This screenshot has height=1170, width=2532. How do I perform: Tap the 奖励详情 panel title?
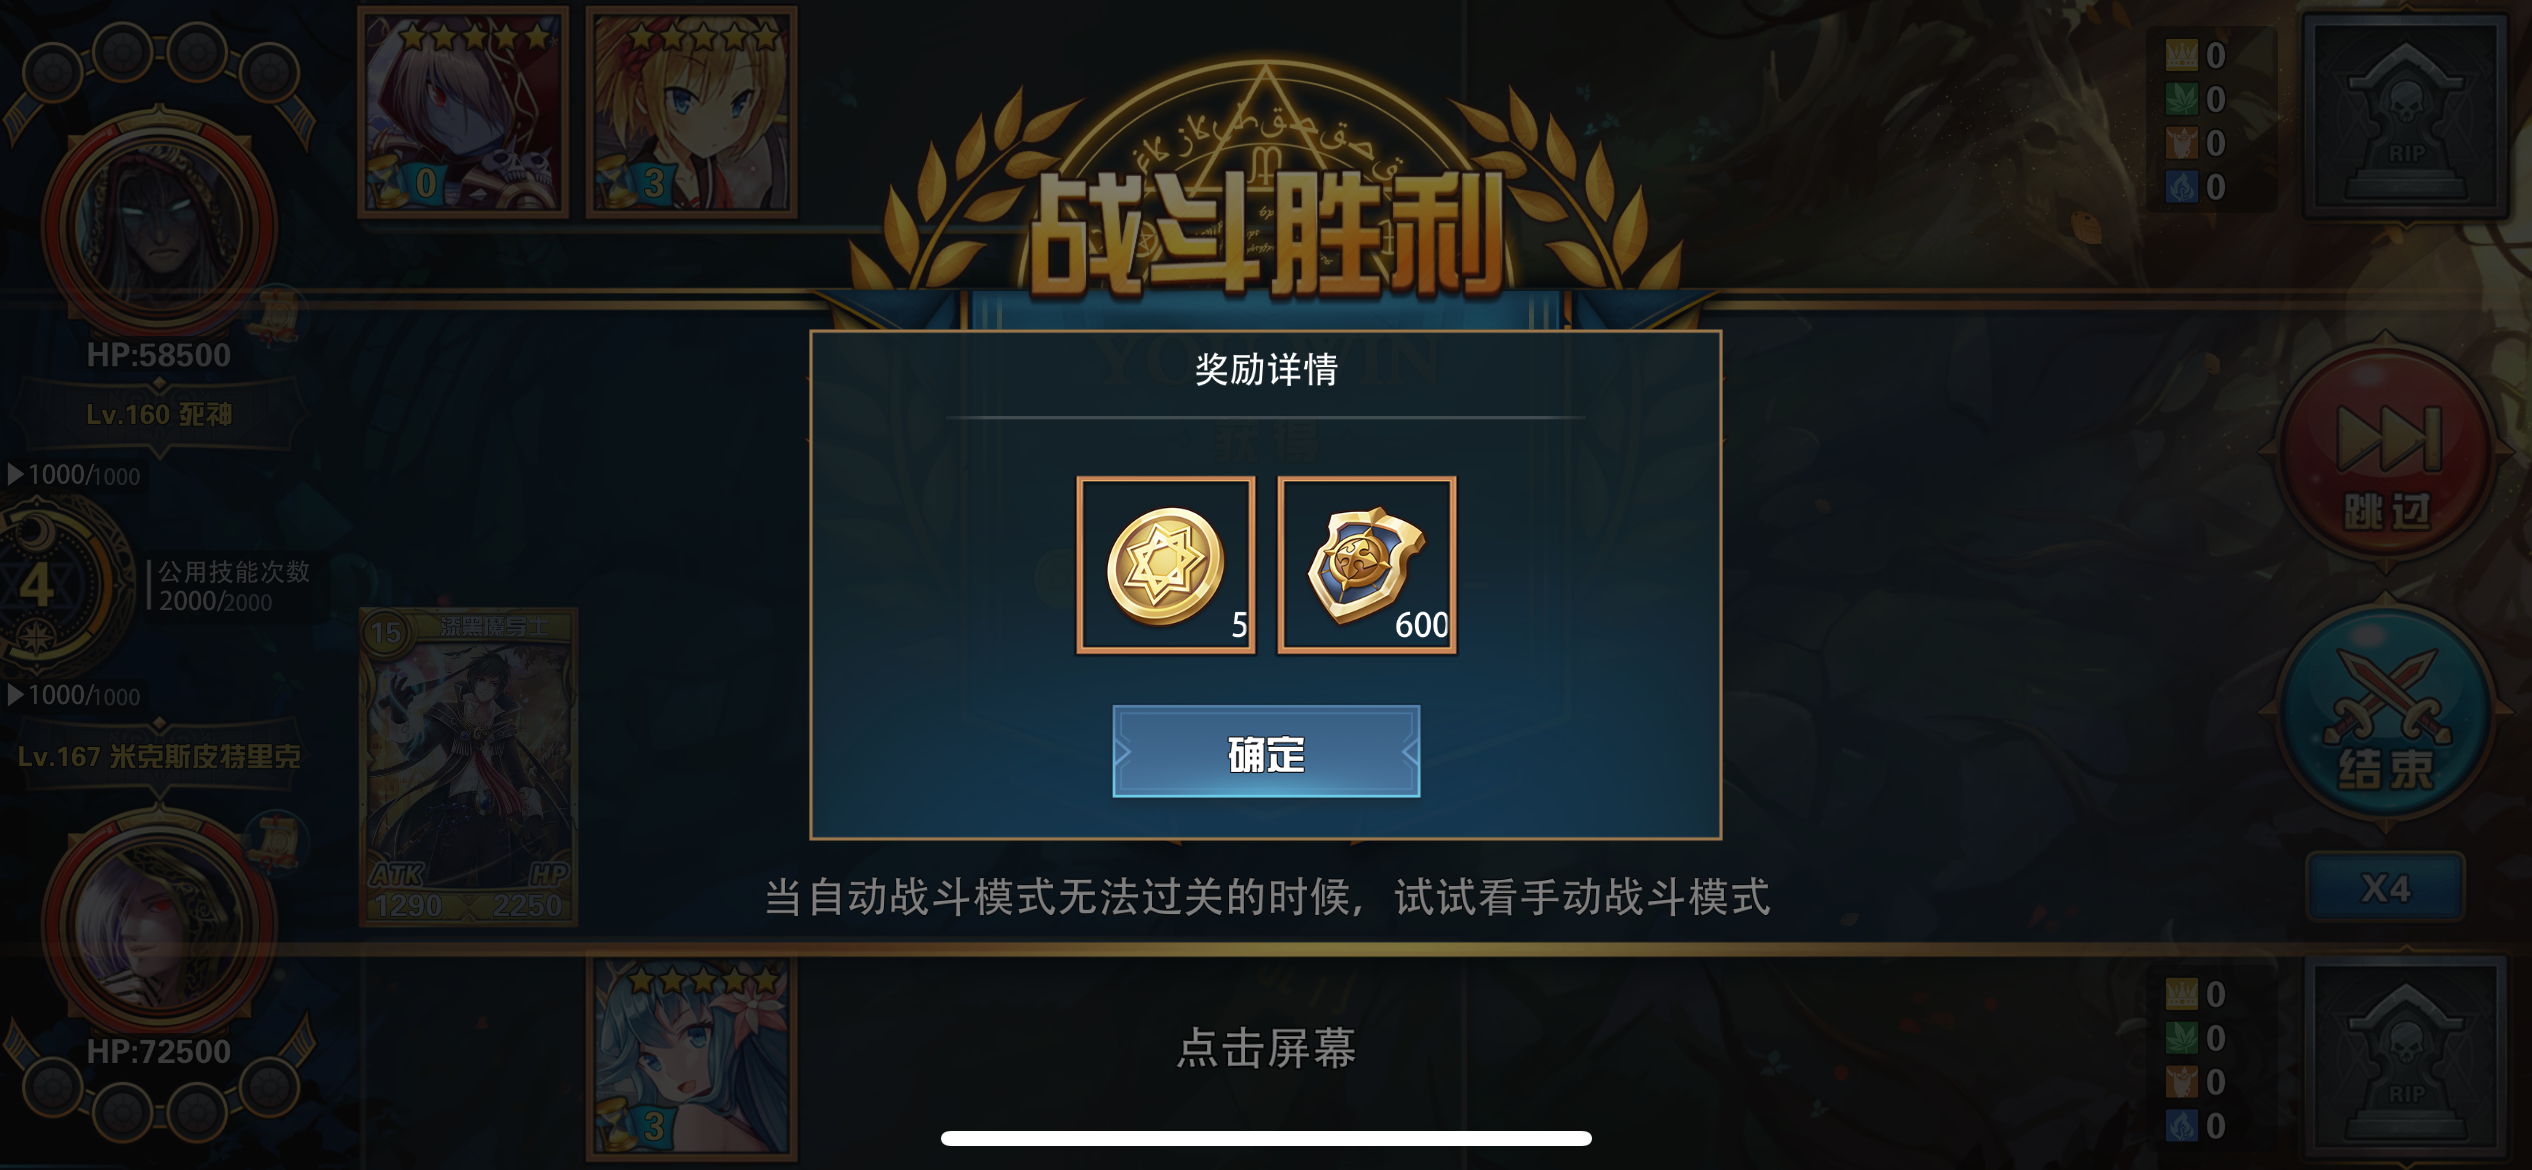pos(1266,369)
